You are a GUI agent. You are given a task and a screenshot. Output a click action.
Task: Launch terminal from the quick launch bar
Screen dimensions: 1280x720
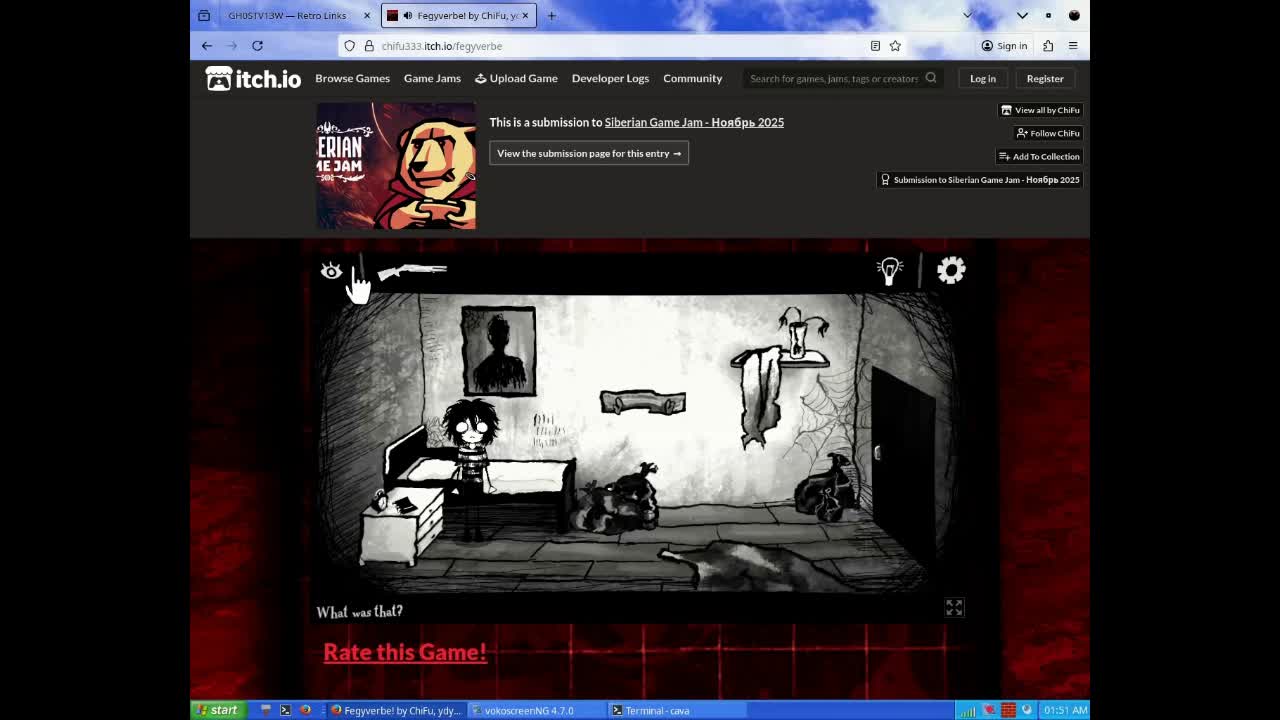(x=285, y=710)
